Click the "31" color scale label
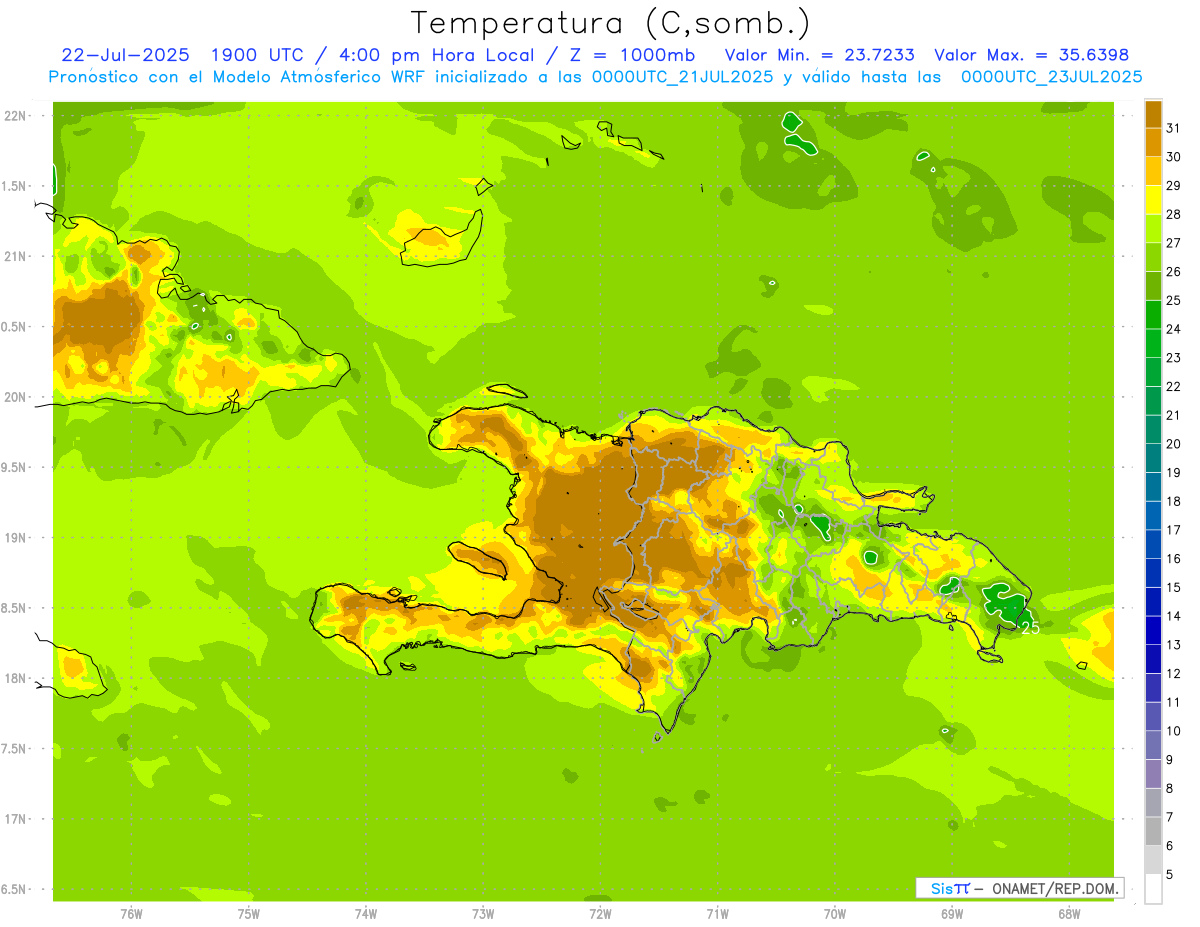 point(1174,128)
